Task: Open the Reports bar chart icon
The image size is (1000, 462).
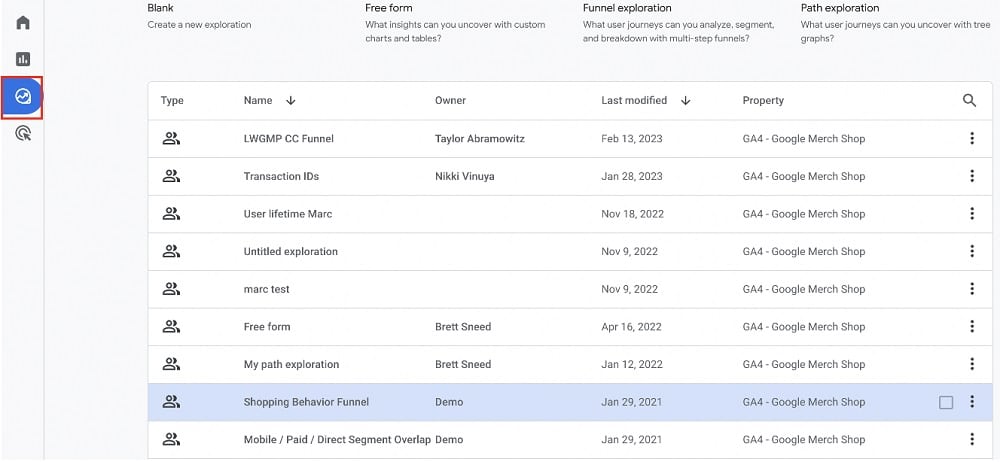Action: (x=22, y=59)
